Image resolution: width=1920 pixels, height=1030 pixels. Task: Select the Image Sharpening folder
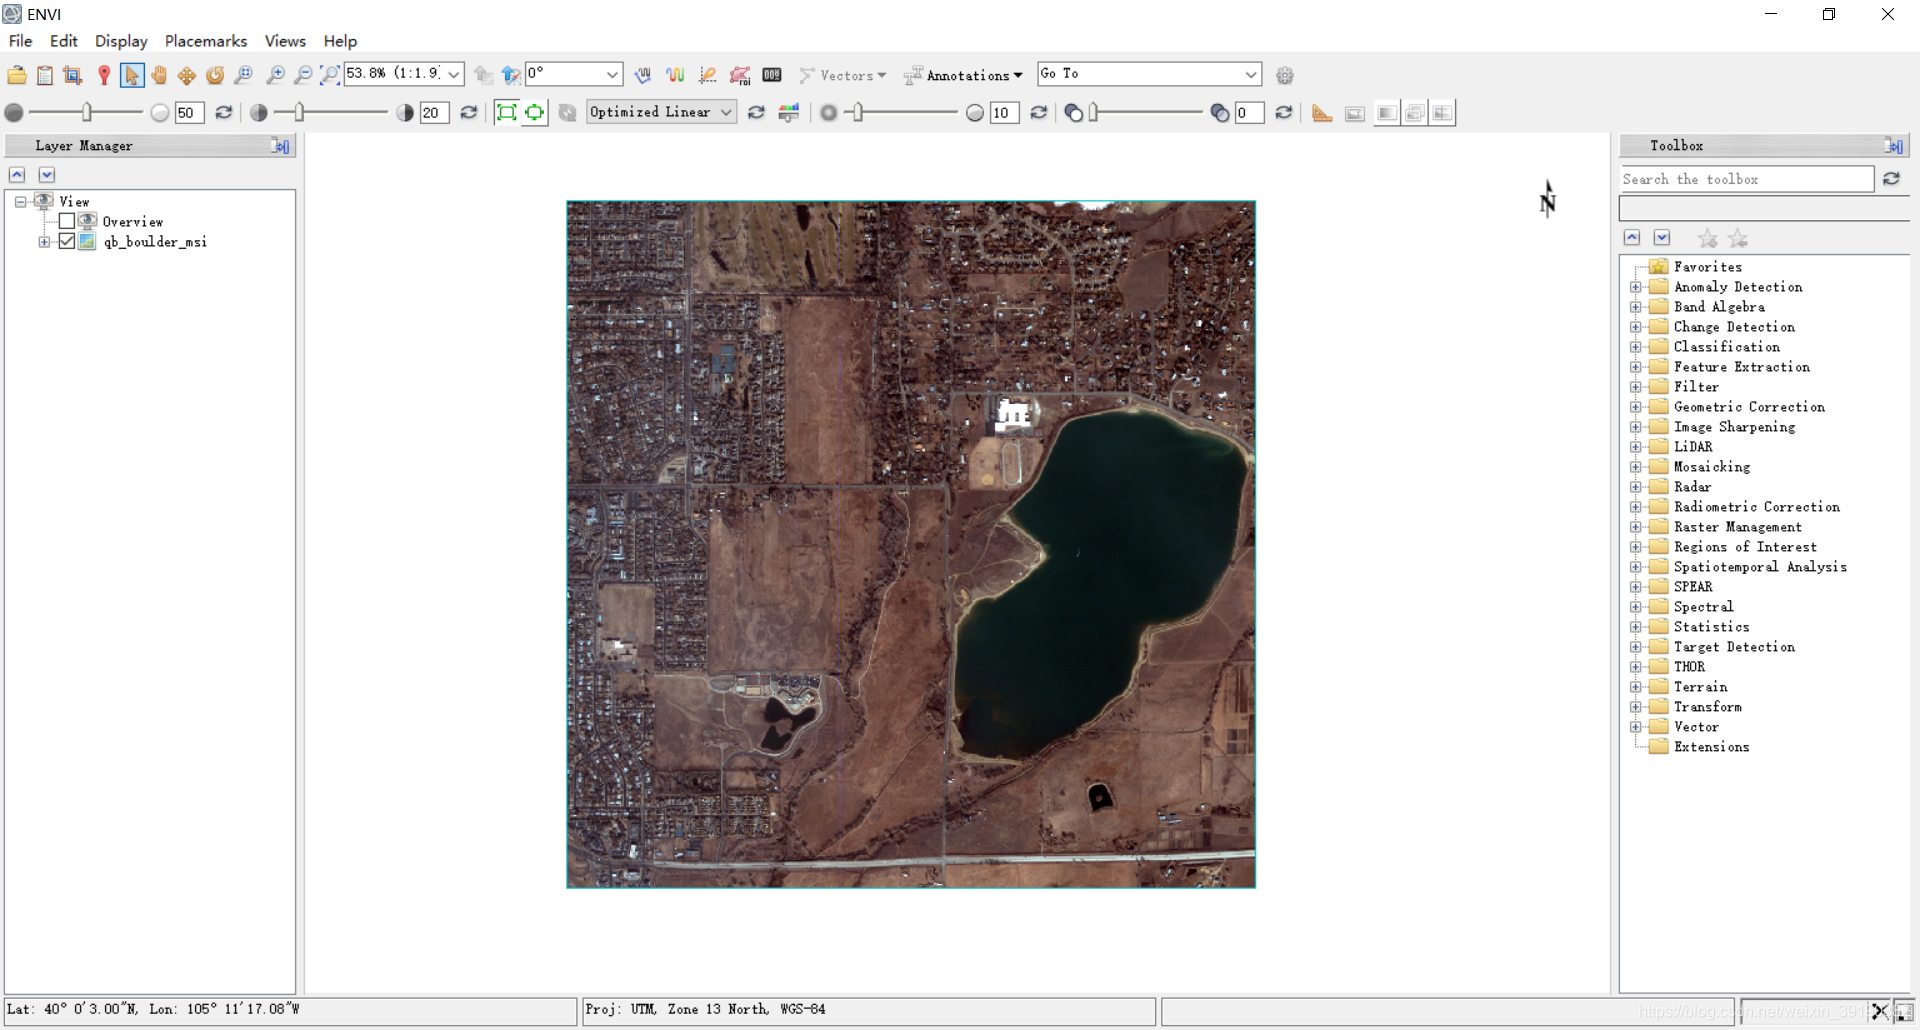pyautogui.click(x=1734, y=427)
